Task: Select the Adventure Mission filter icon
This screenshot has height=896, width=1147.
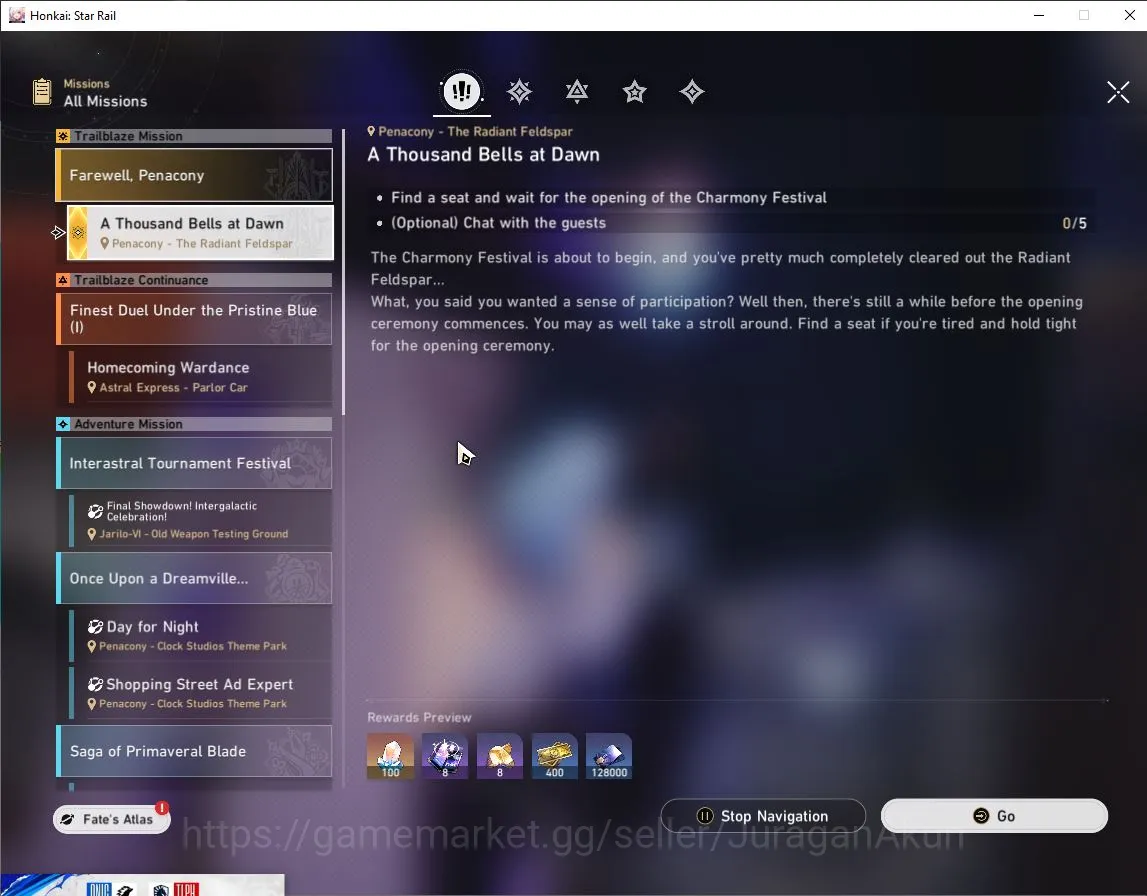Action: (691, 91)
